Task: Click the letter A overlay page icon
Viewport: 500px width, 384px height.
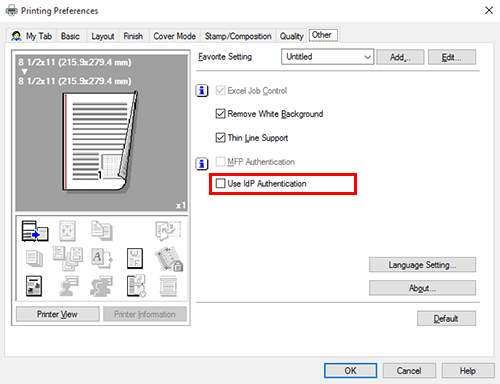Action: pyautogui.click(x=102, y=258)
